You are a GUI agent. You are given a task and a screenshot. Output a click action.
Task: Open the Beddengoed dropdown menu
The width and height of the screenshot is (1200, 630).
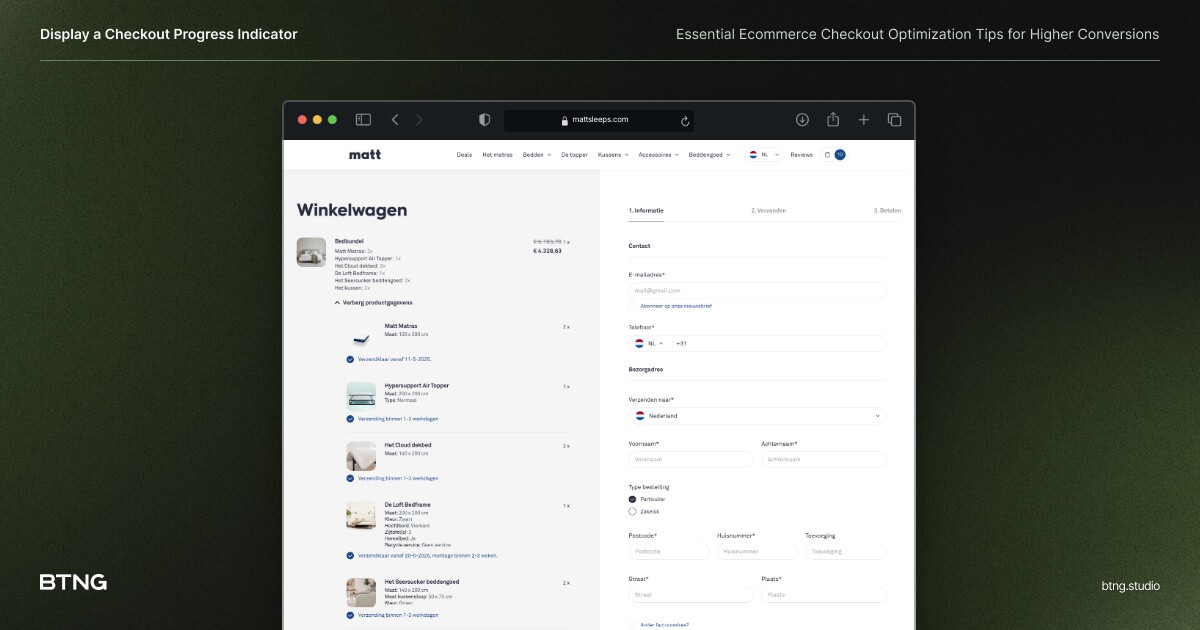[x=710, y=155]
